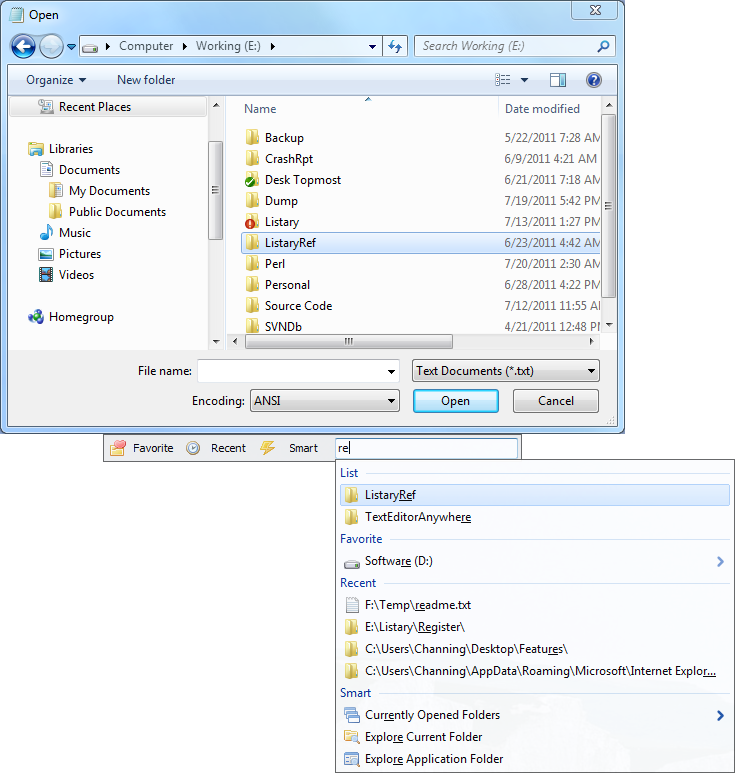Choose the Internet Explorer AppData recent entry

534,671
